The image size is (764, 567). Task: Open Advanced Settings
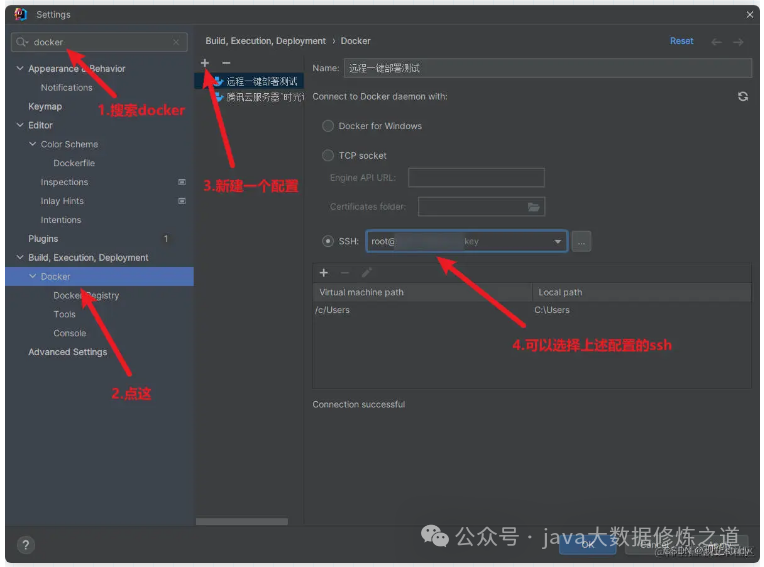pos(67,352)
